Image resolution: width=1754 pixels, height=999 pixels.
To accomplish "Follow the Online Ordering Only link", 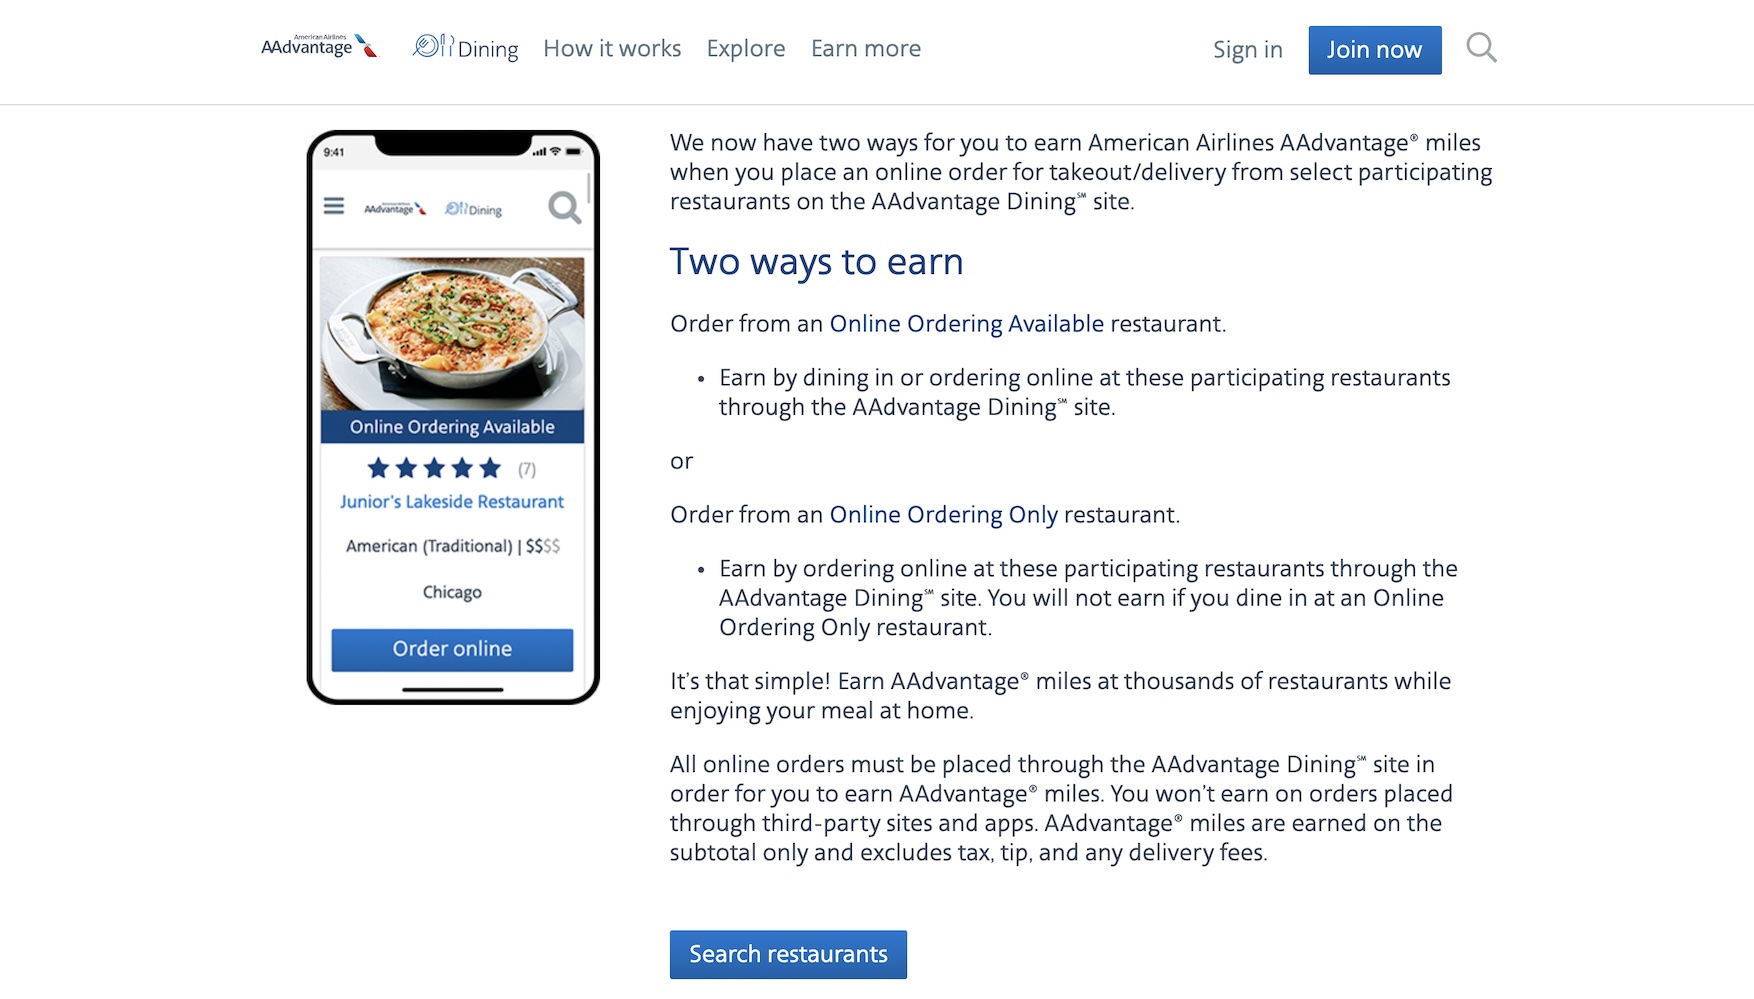I will click(943, 515).
